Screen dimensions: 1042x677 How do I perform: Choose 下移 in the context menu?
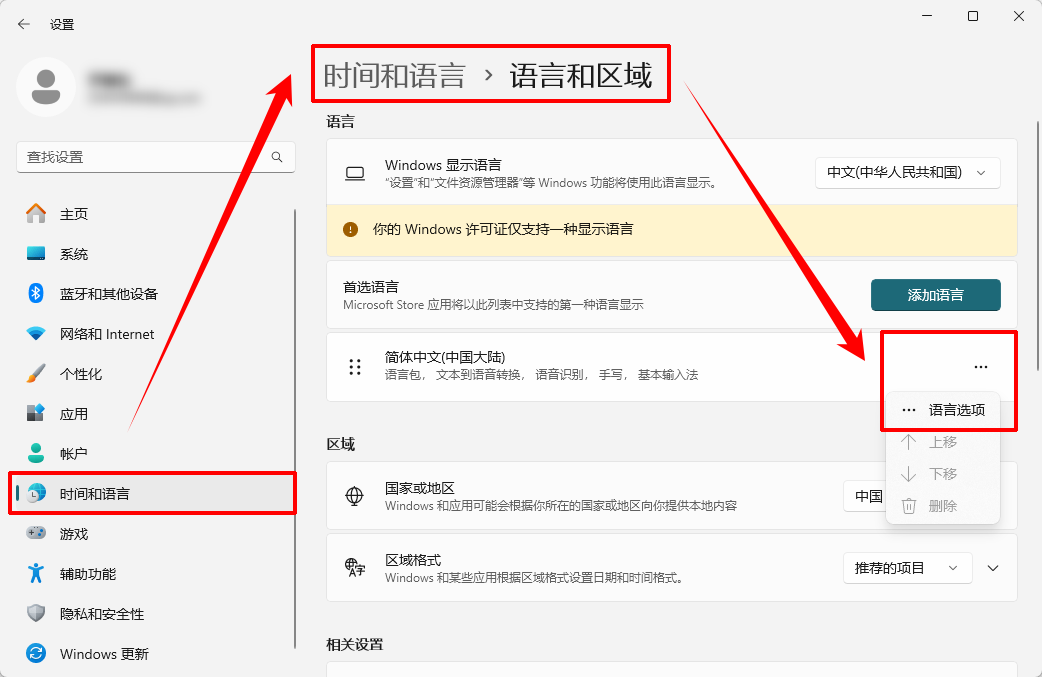pos(943,474)
